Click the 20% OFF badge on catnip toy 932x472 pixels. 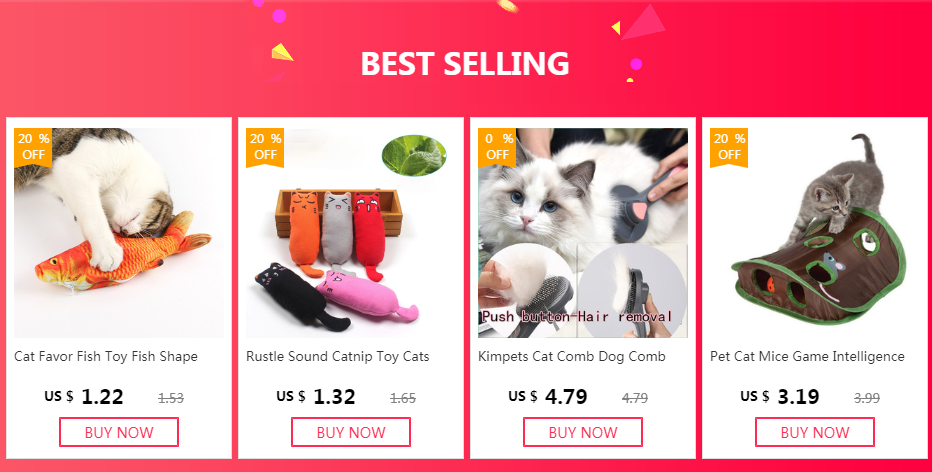click(265, 147)
